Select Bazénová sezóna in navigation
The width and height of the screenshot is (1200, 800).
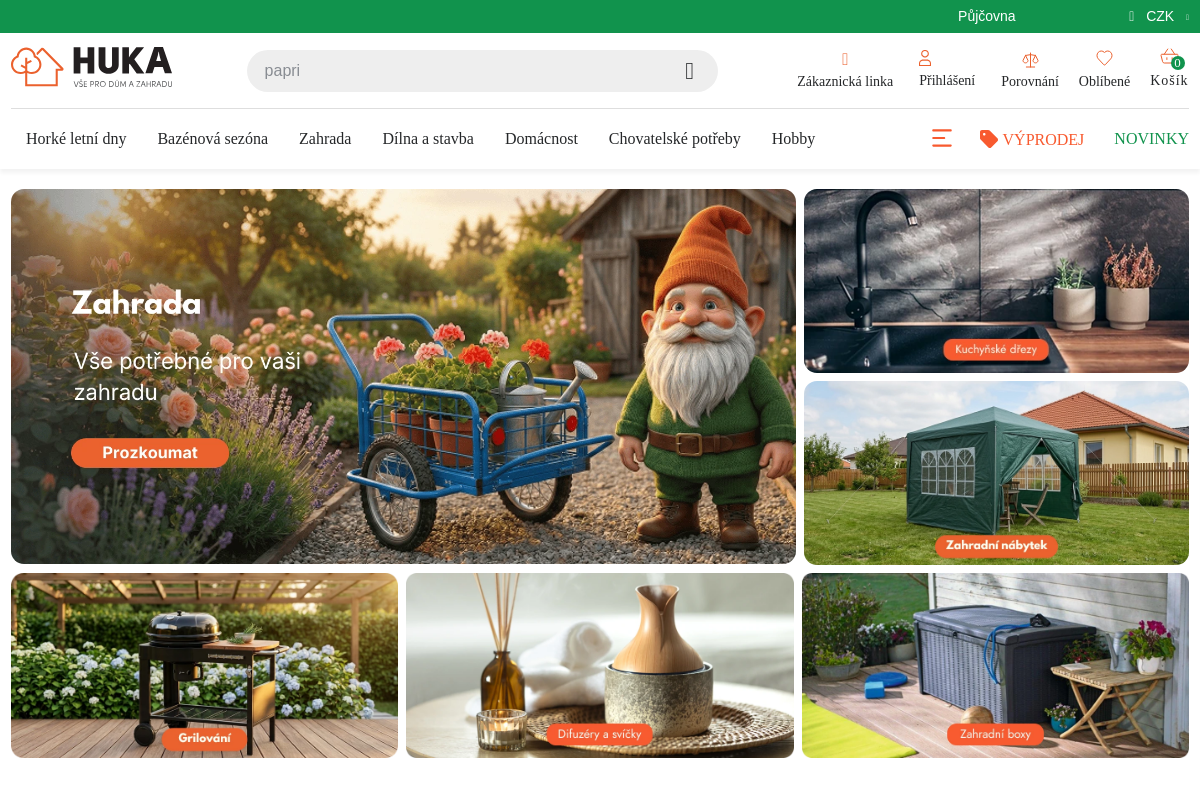tap(213, 139)
